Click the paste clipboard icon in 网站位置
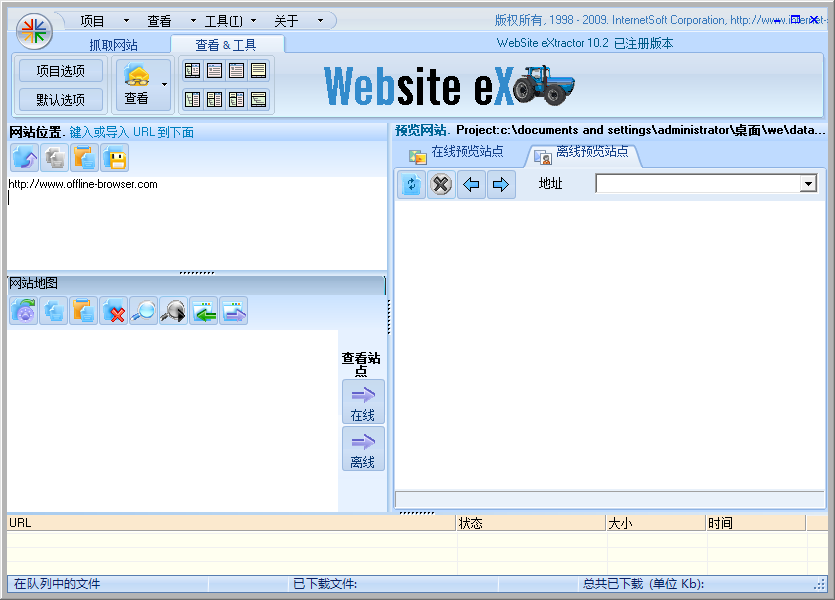835x600 pixels. pos(84,158)
